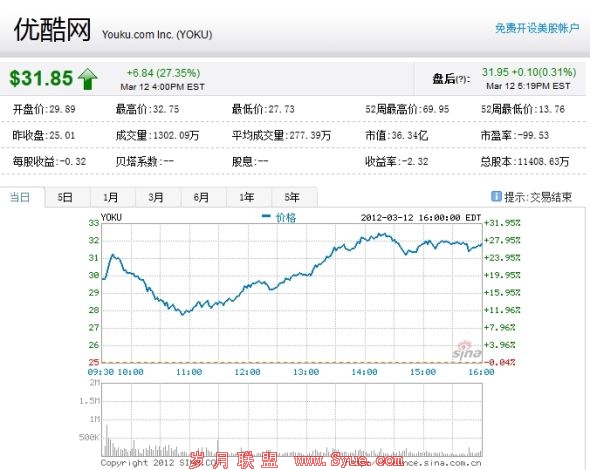Select the 当日 chart tab
Screen dimensions: 590x470
click(x=20, y=197)
